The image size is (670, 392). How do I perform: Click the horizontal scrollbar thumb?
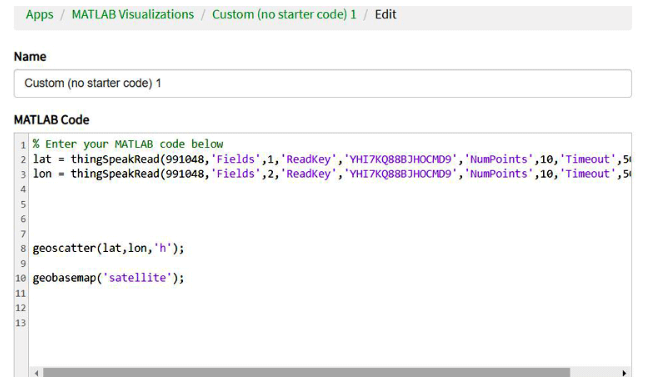click(306, 373)
